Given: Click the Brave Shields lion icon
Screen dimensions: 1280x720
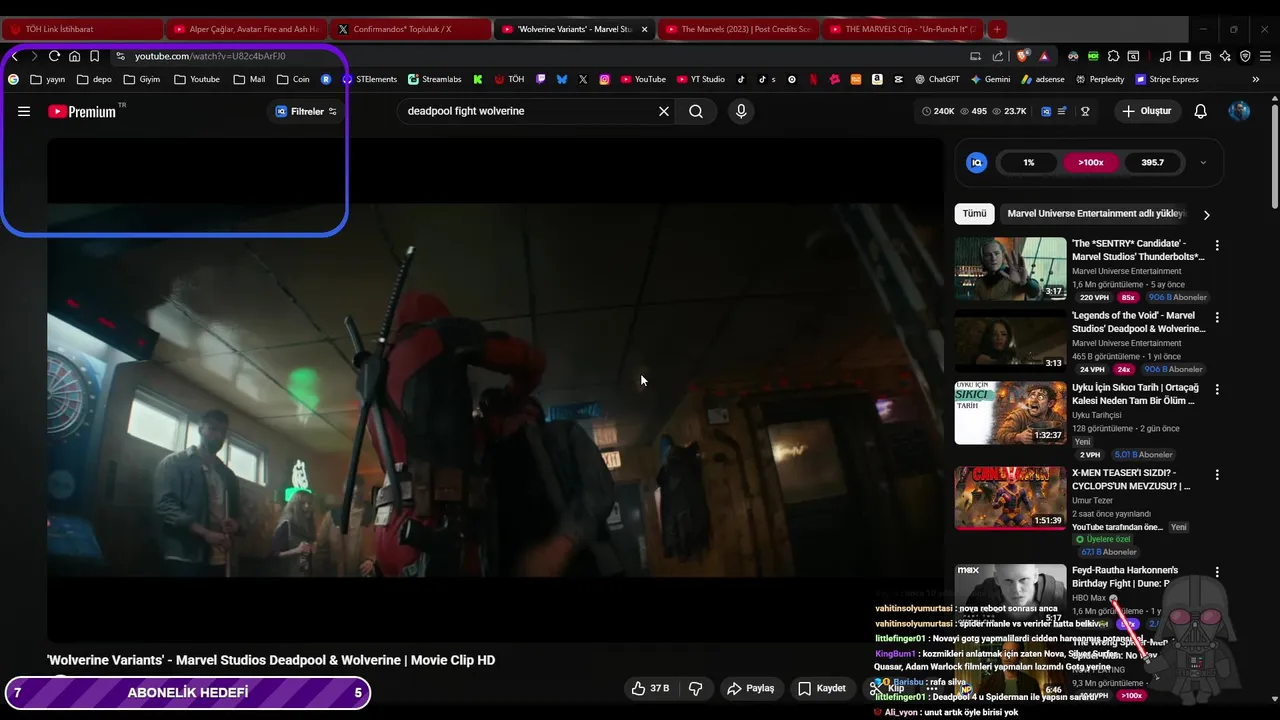Looking at the screenshot, I should [1021, 56].
